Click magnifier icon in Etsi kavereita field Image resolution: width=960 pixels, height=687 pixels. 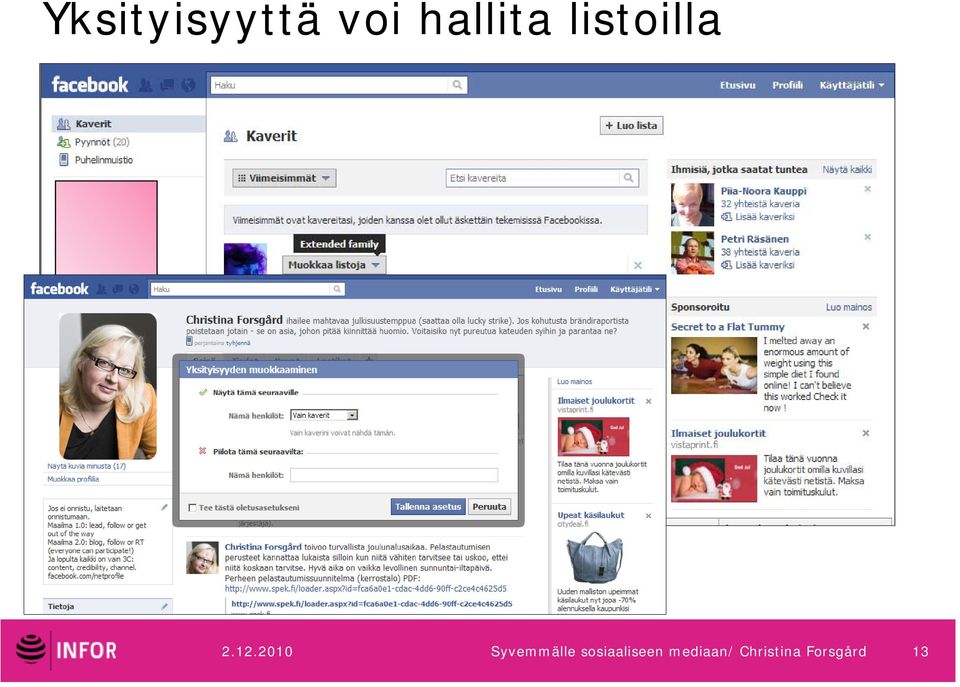(628, 178)
